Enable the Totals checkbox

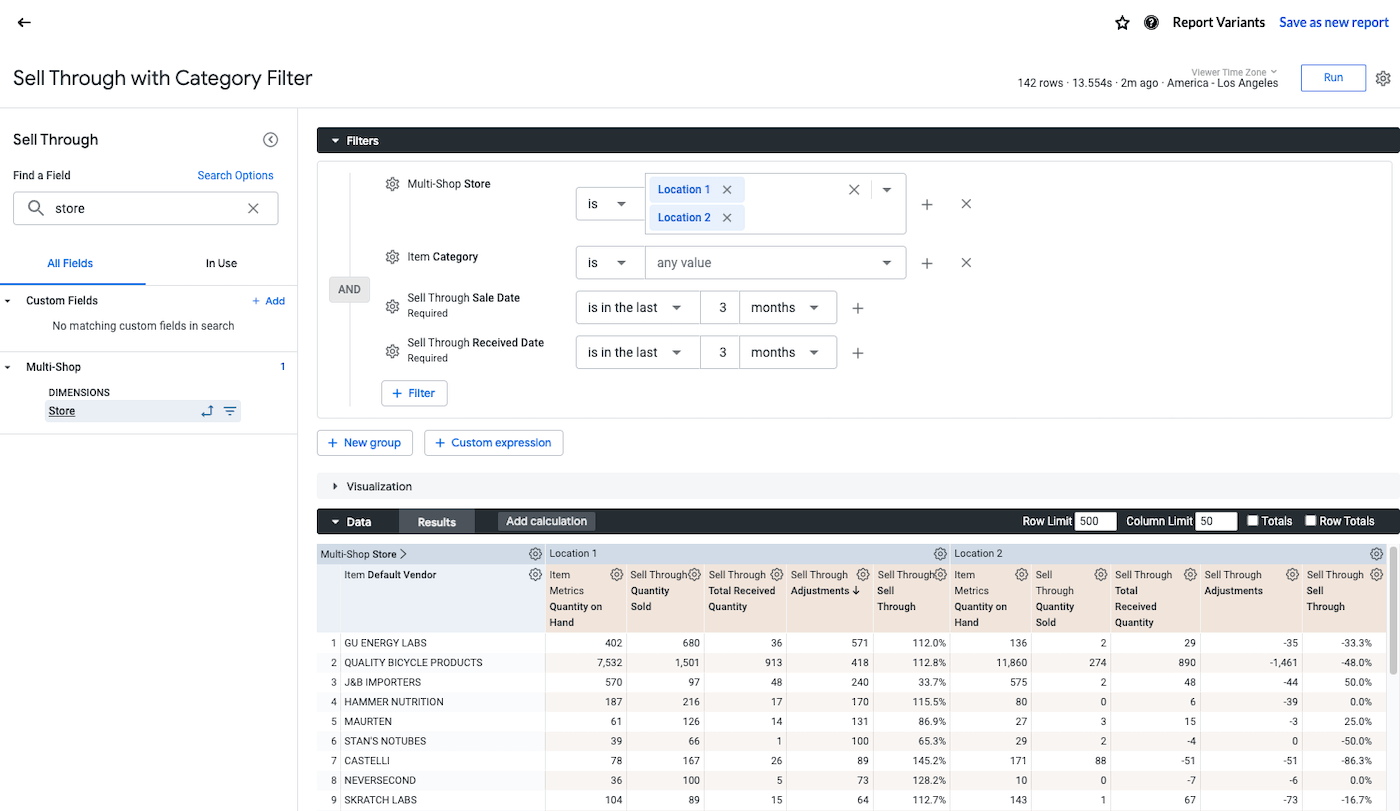[x=1253, y=520]
